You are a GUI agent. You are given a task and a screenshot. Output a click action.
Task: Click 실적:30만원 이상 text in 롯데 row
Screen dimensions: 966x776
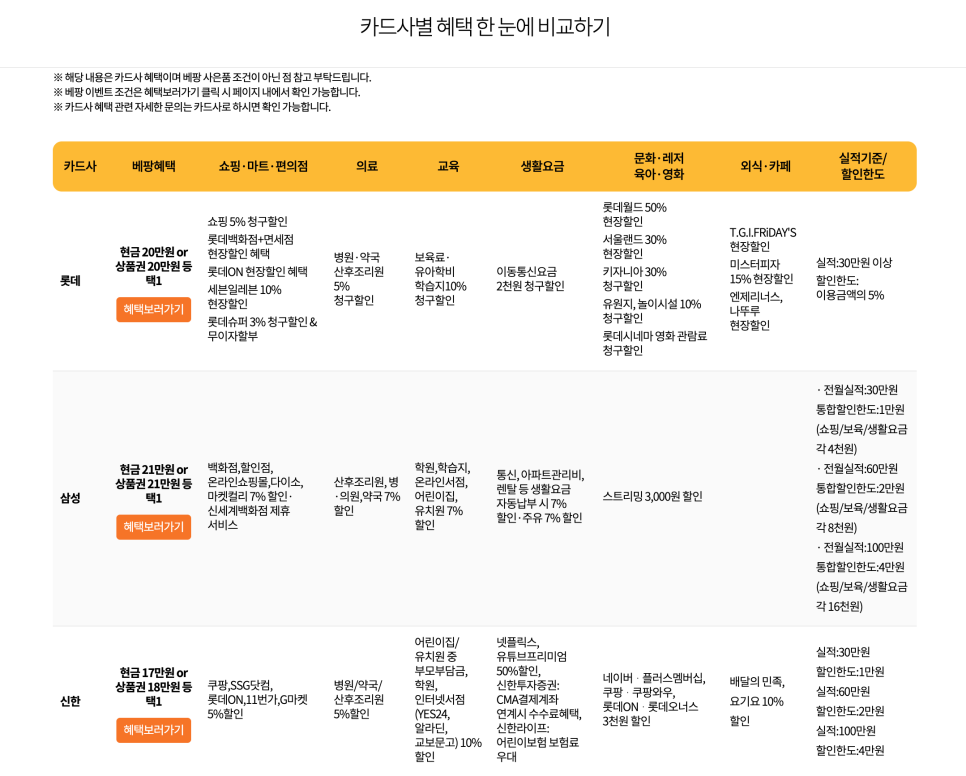pyautogui.click(x=854, y=263)
